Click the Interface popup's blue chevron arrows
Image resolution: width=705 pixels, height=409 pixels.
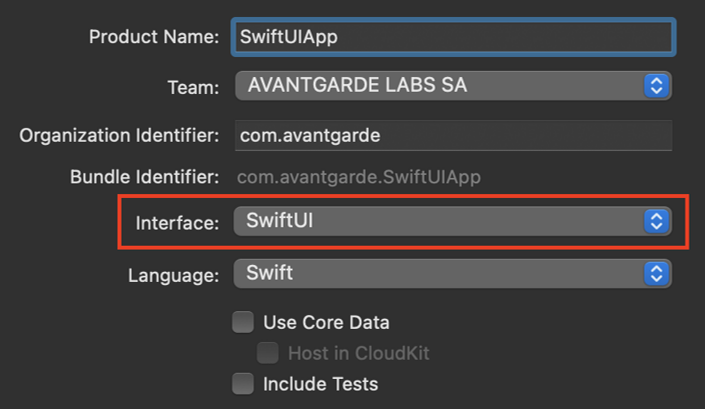pos(656,221)
